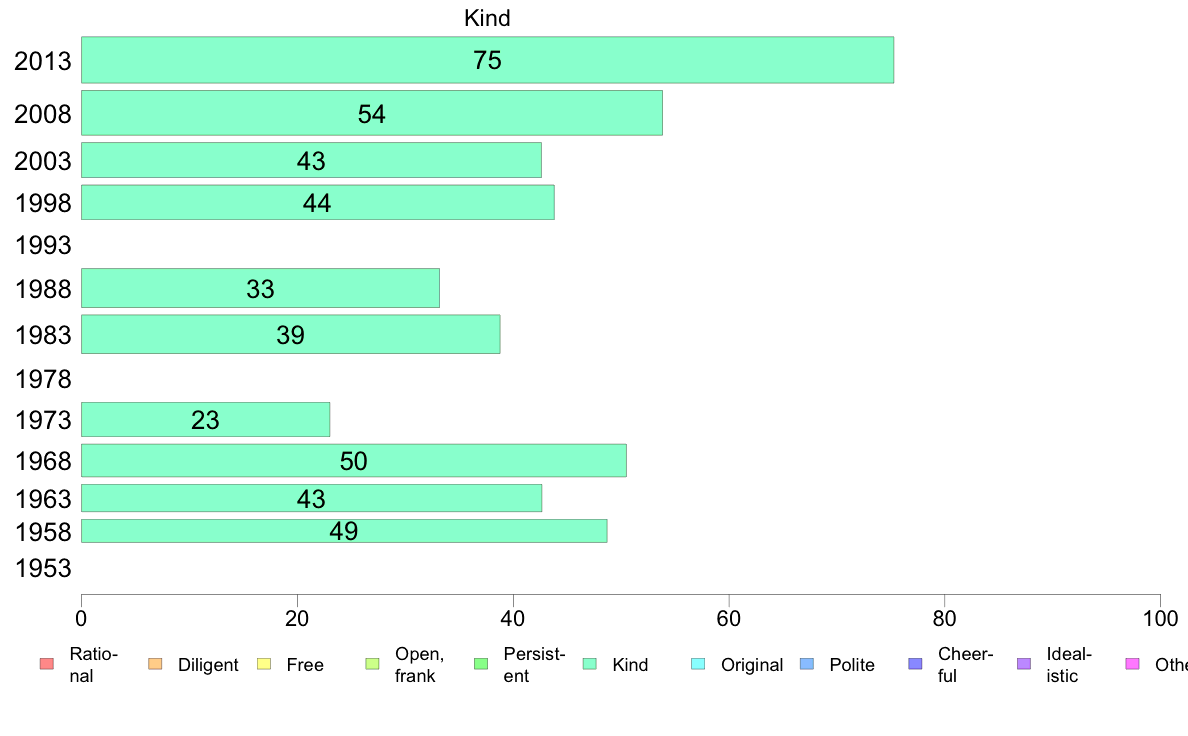1188x736 pixels.
Task: Select the Idealistic purple legend swatch
Action: pos(1024,664)
